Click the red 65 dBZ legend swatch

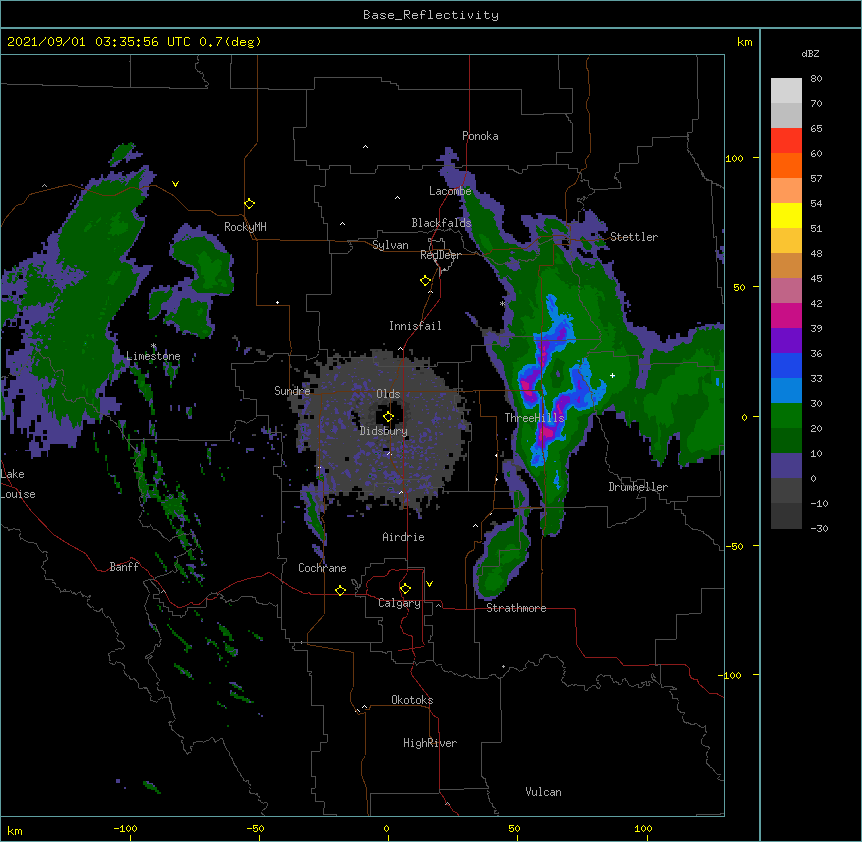coord(786,141)
